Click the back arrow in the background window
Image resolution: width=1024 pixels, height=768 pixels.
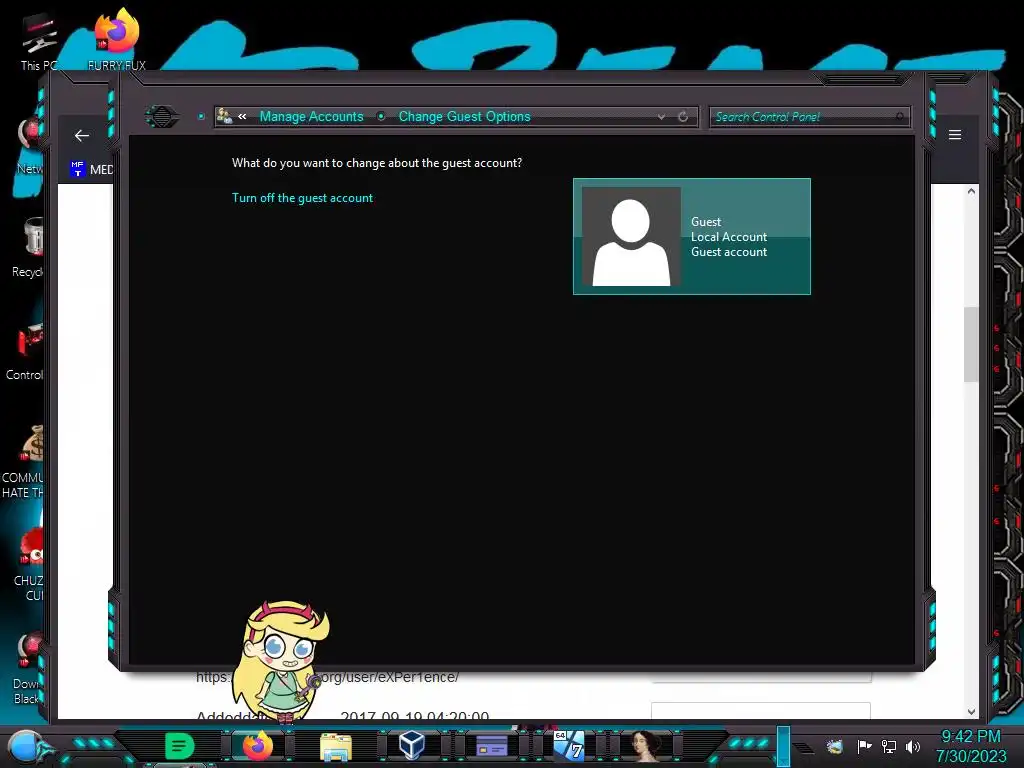pos(82,135)
